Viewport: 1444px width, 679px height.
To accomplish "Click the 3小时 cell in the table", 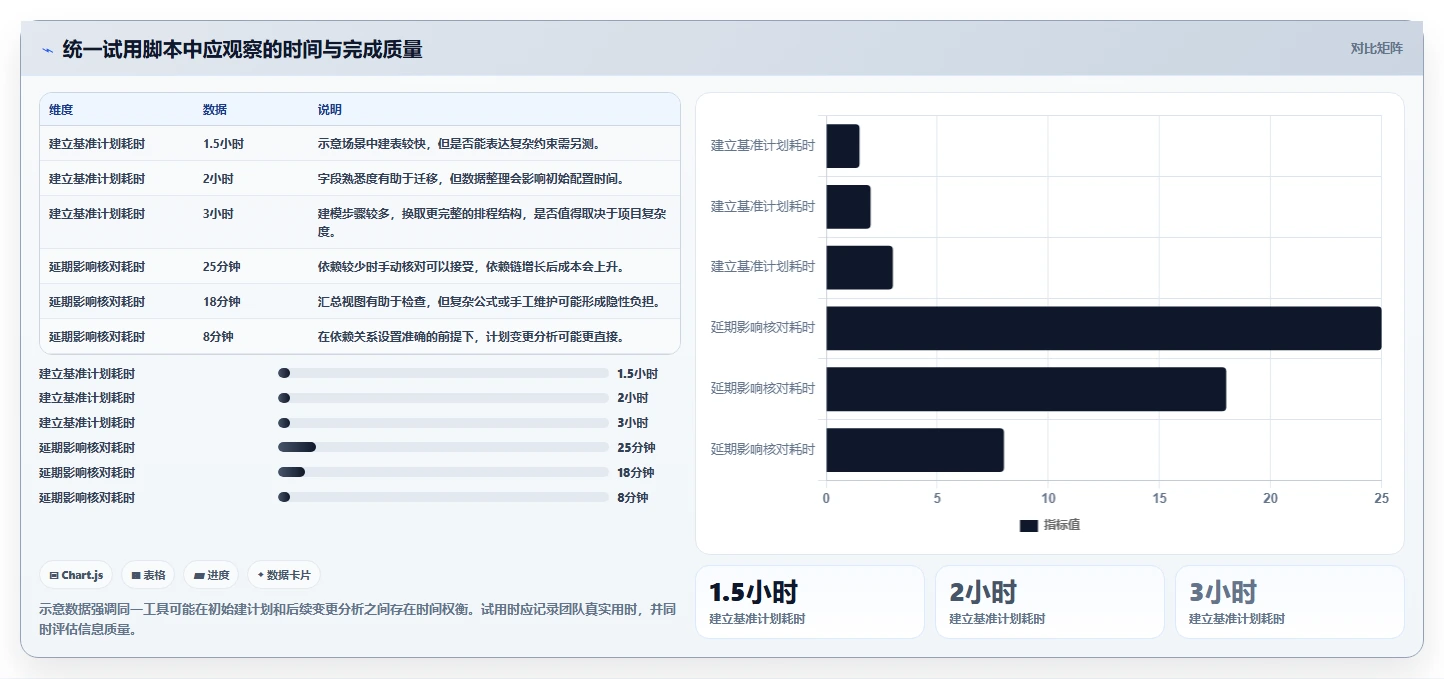I will [218, 214].
